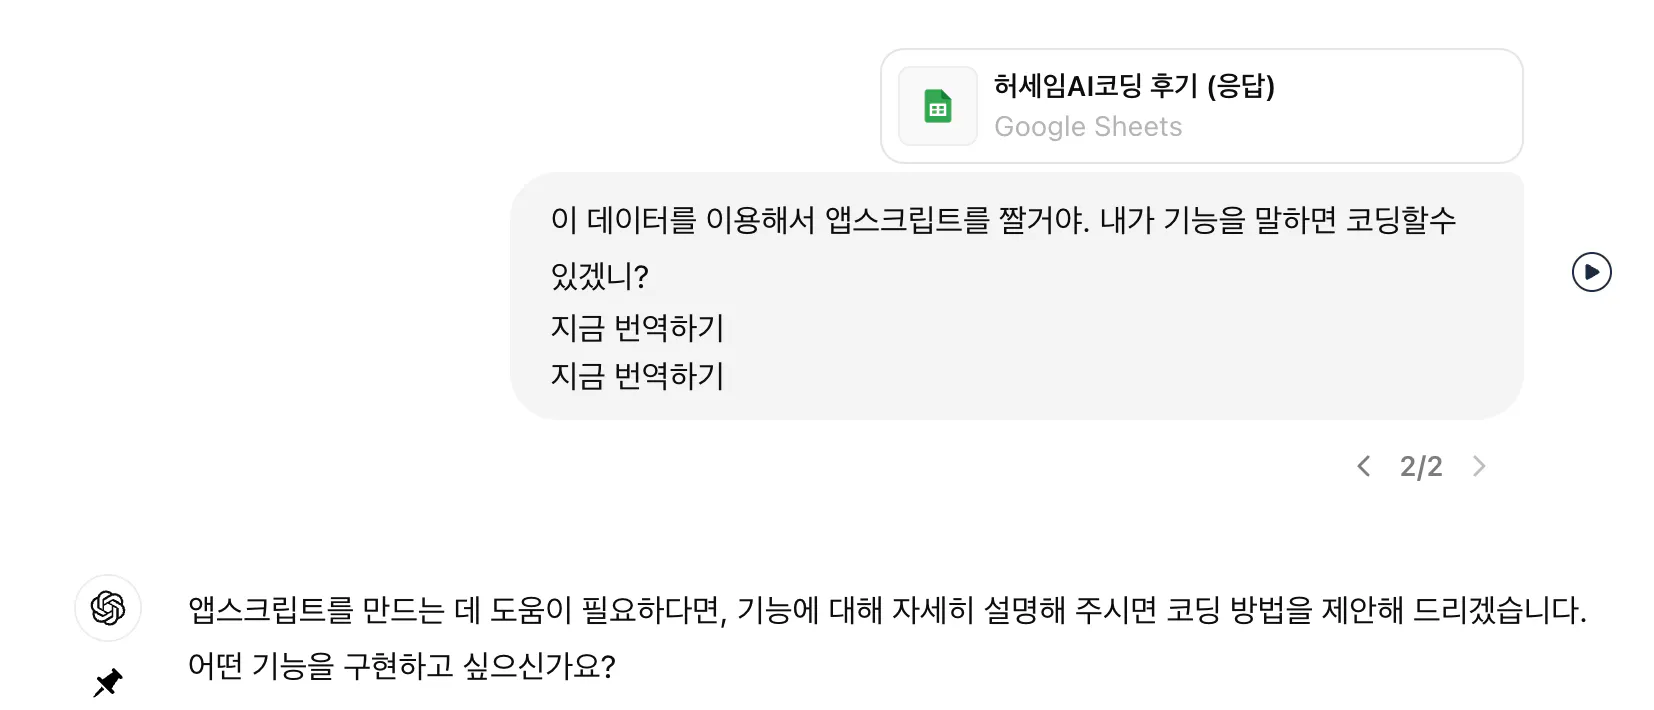The height and width of the screenshot is (710, 1654).
Task: Open the 허세임AI코딩 후기 (응답) file title
Action: pos(1133,87)
